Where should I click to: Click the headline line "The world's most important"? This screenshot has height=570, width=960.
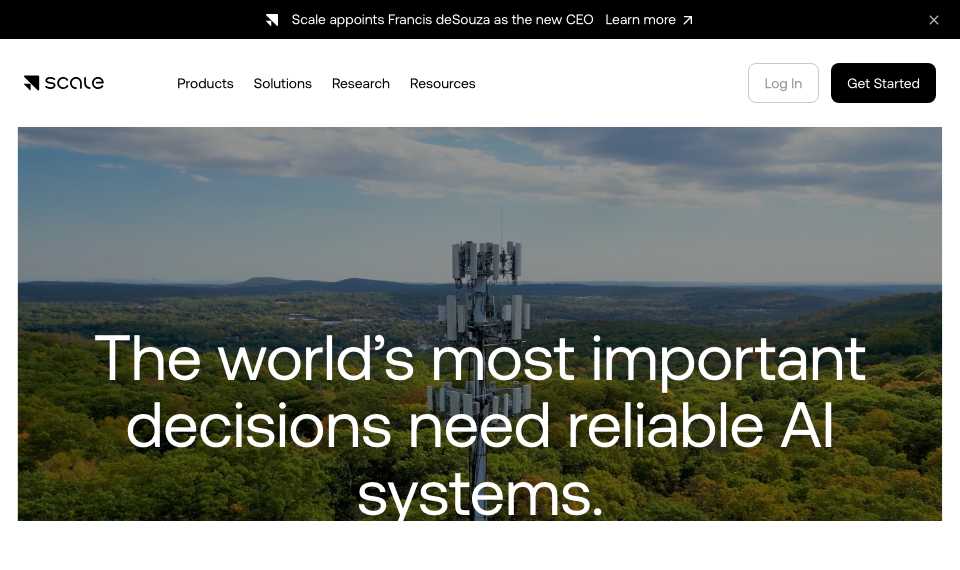tap(480, 360)
